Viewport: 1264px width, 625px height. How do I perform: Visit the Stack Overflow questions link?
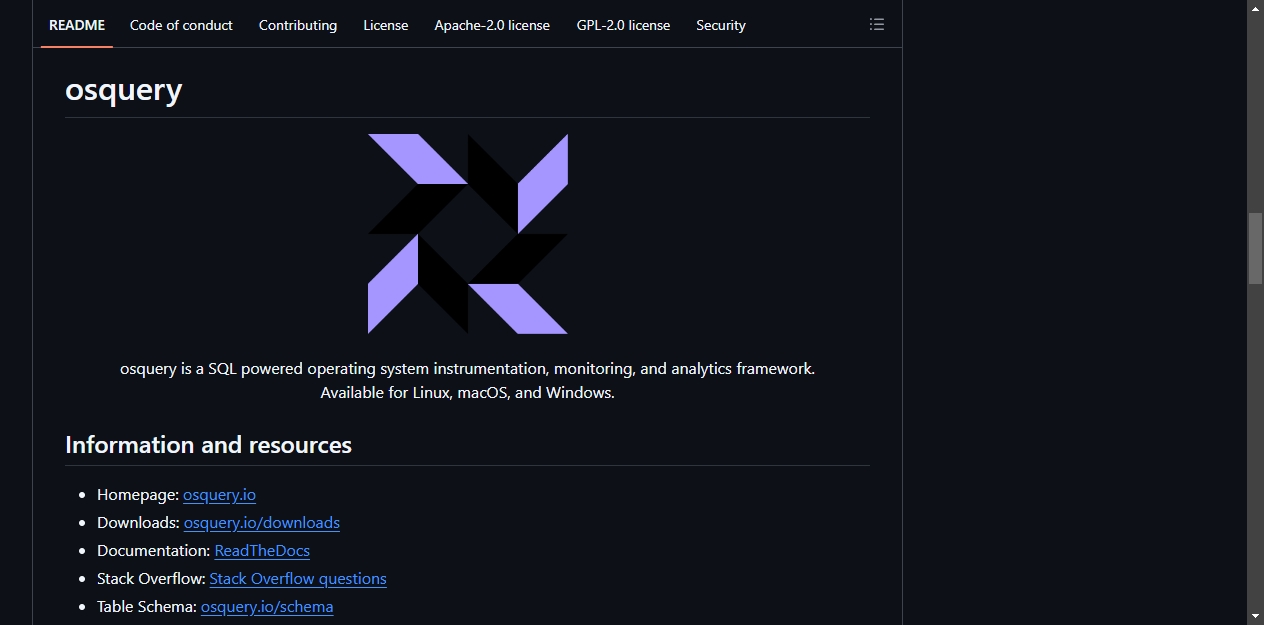pyautogui.click(x=298, y=579)
